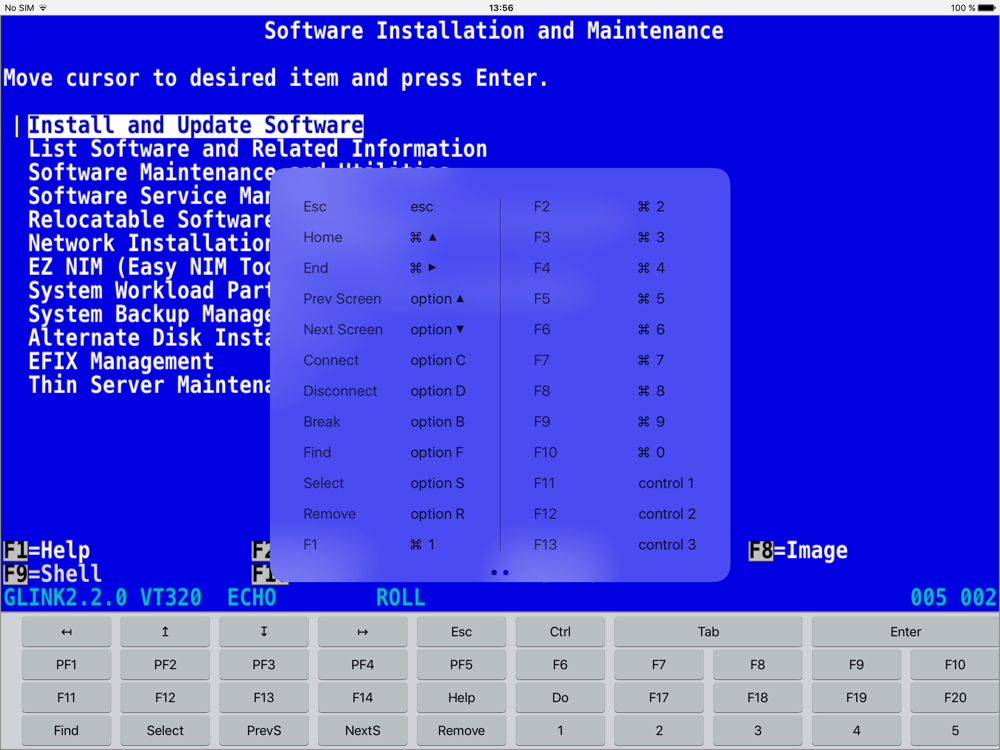Tap the Esc key on keyboard bar

(x=461, y=631)
